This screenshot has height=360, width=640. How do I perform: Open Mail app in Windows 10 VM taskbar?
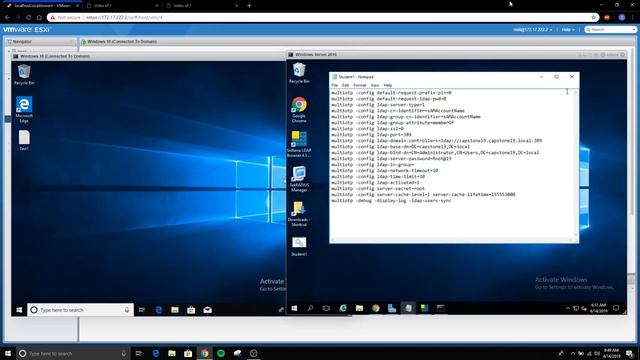[x=207, y=310]
